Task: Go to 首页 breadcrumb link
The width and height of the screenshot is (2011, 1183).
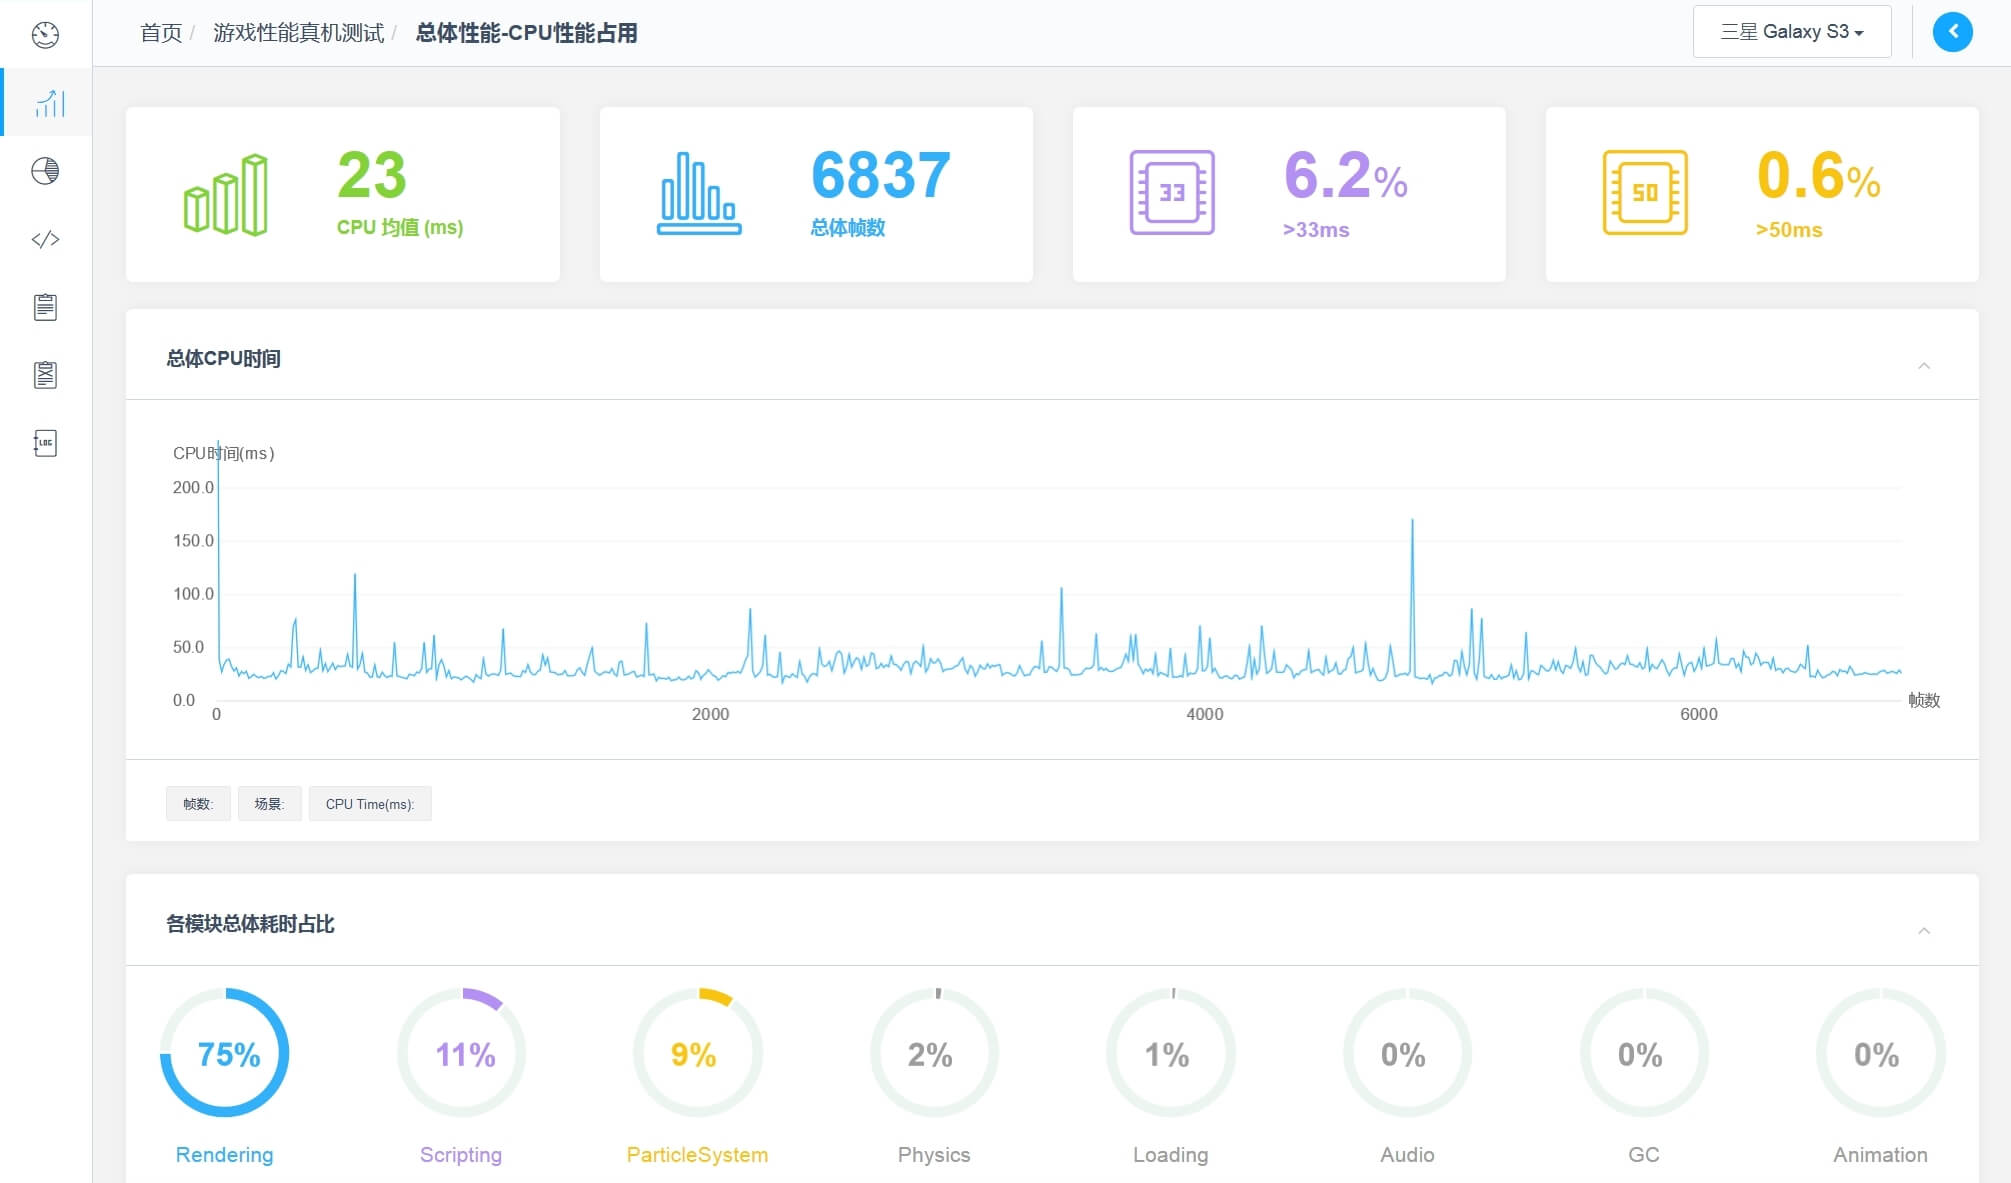Action: point(161,33)
